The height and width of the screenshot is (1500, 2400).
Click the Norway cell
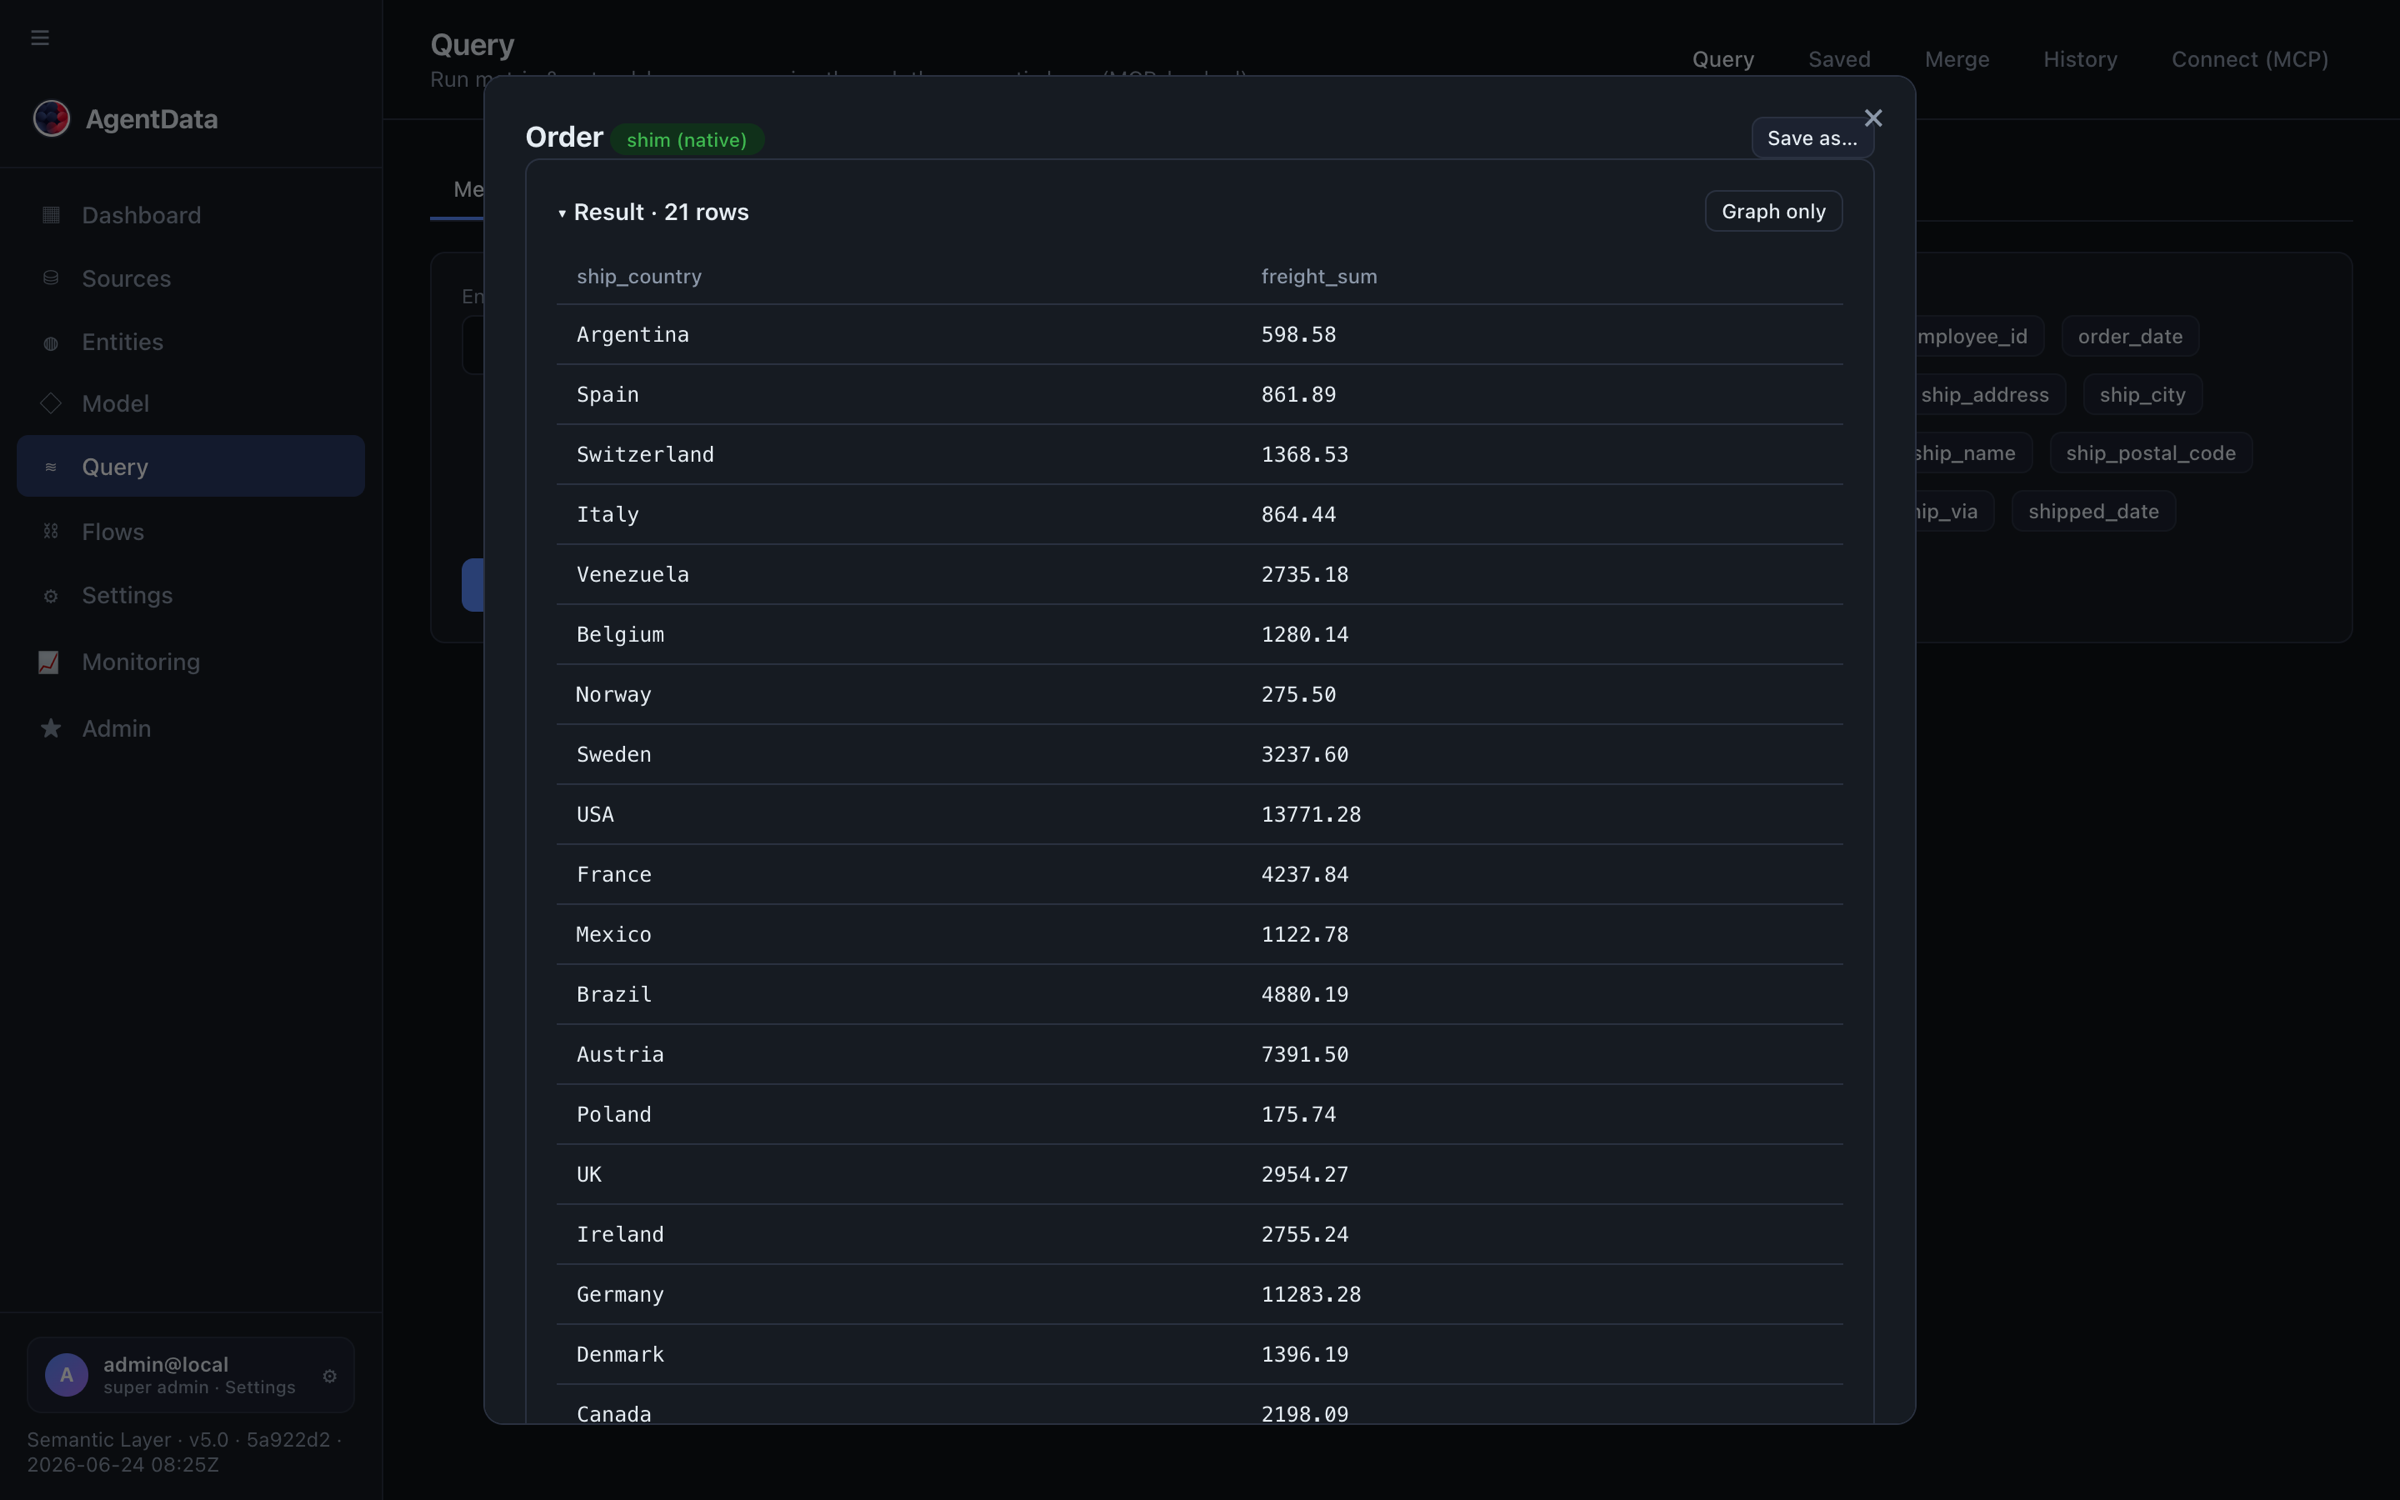coord(614,694)
